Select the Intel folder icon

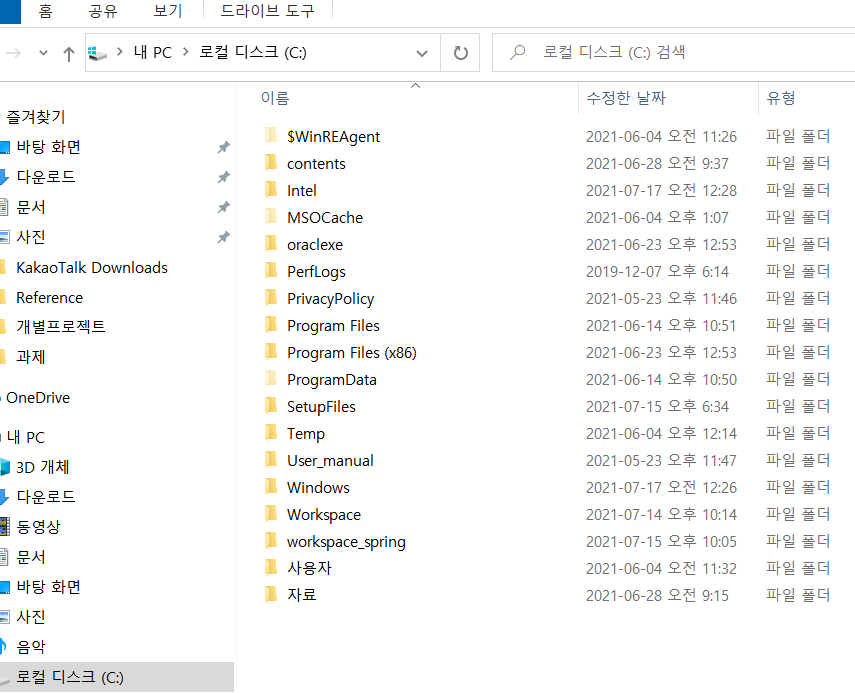click(270, 190)
